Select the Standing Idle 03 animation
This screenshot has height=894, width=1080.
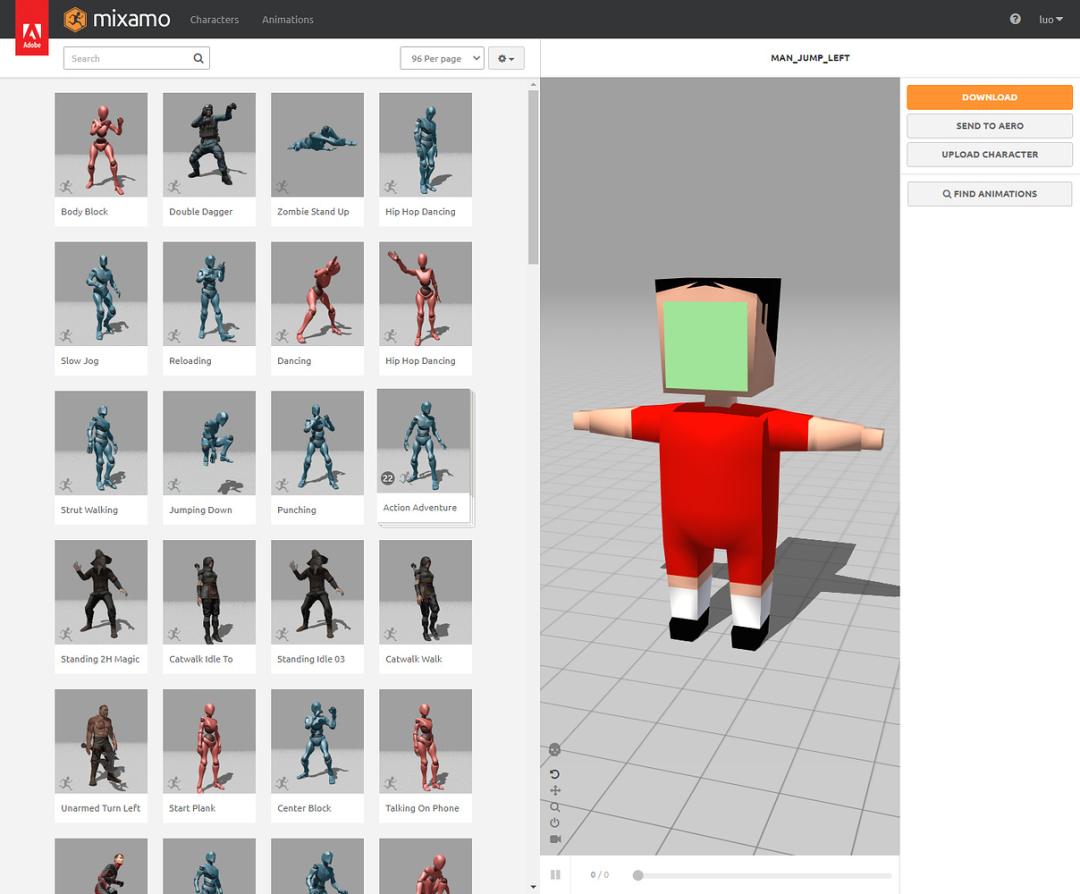click(318, 606)
